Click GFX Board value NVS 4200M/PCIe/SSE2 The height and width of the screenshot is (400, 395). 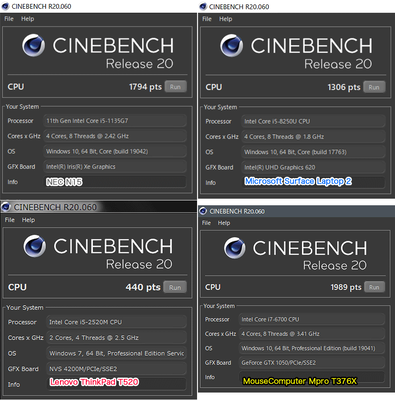point(116,369)
